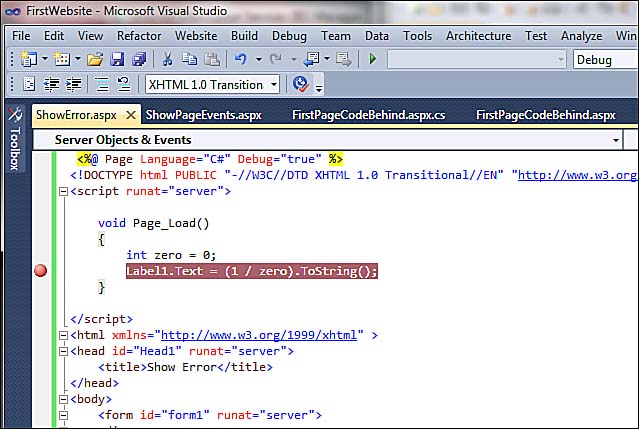Click the Decrease Indent icon
Screen dimensions: 639x429
(x=51, y=84)
